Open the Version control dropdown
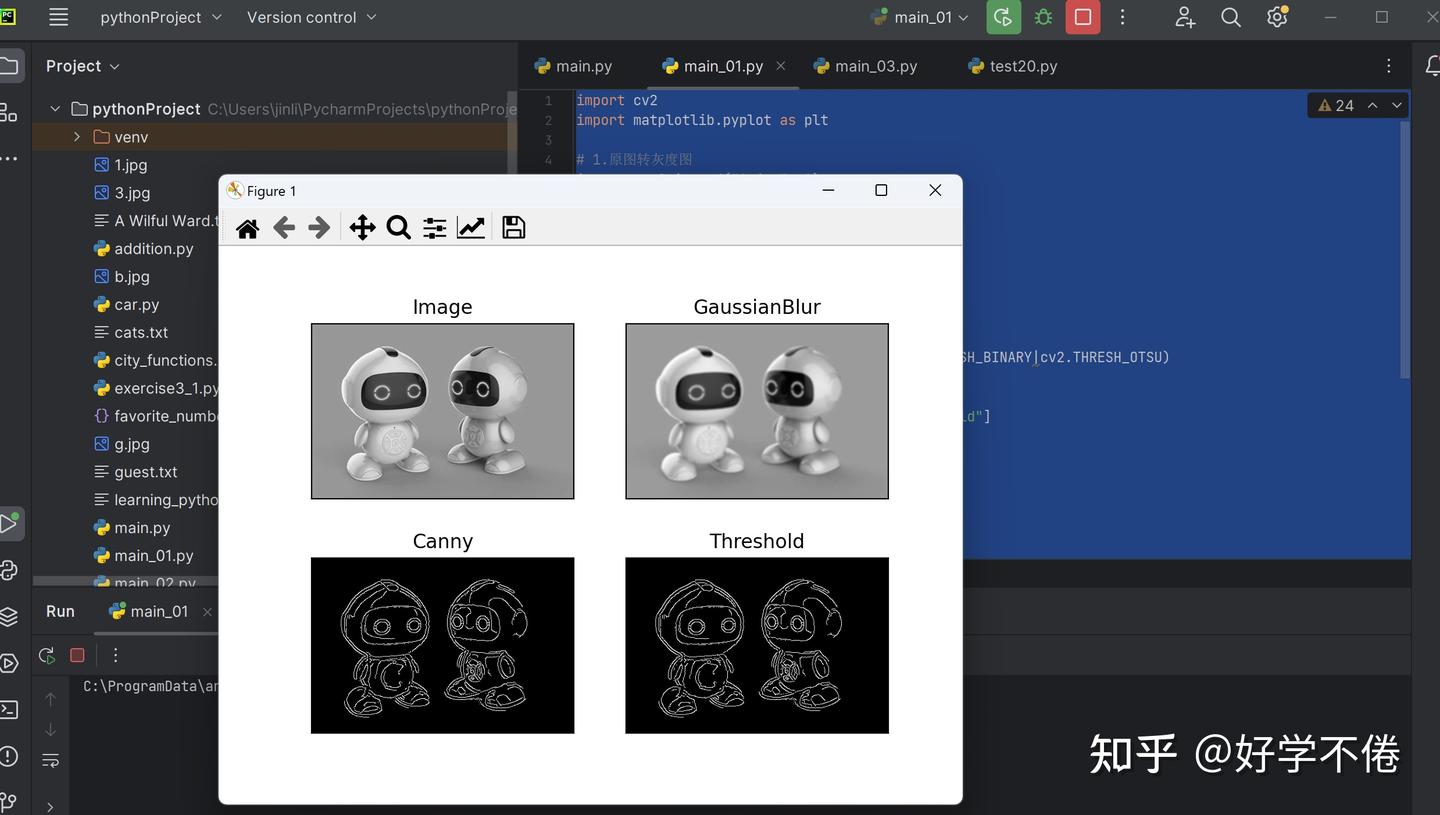 312,17
